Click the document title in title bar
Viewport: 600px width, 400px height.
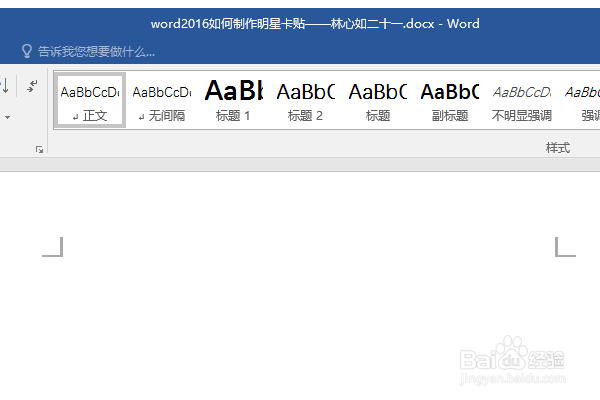point(315,24)
